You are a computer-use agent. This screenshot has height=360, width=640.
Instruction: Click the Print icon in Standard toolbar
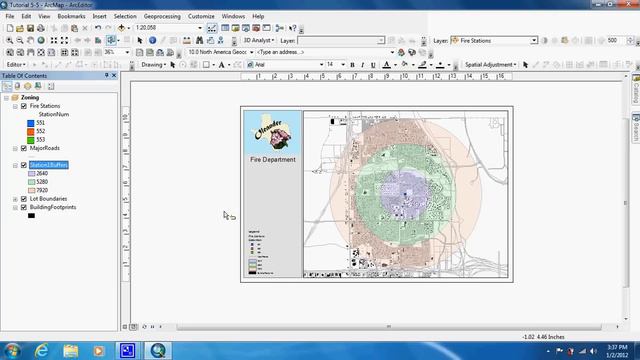(40, 28)
